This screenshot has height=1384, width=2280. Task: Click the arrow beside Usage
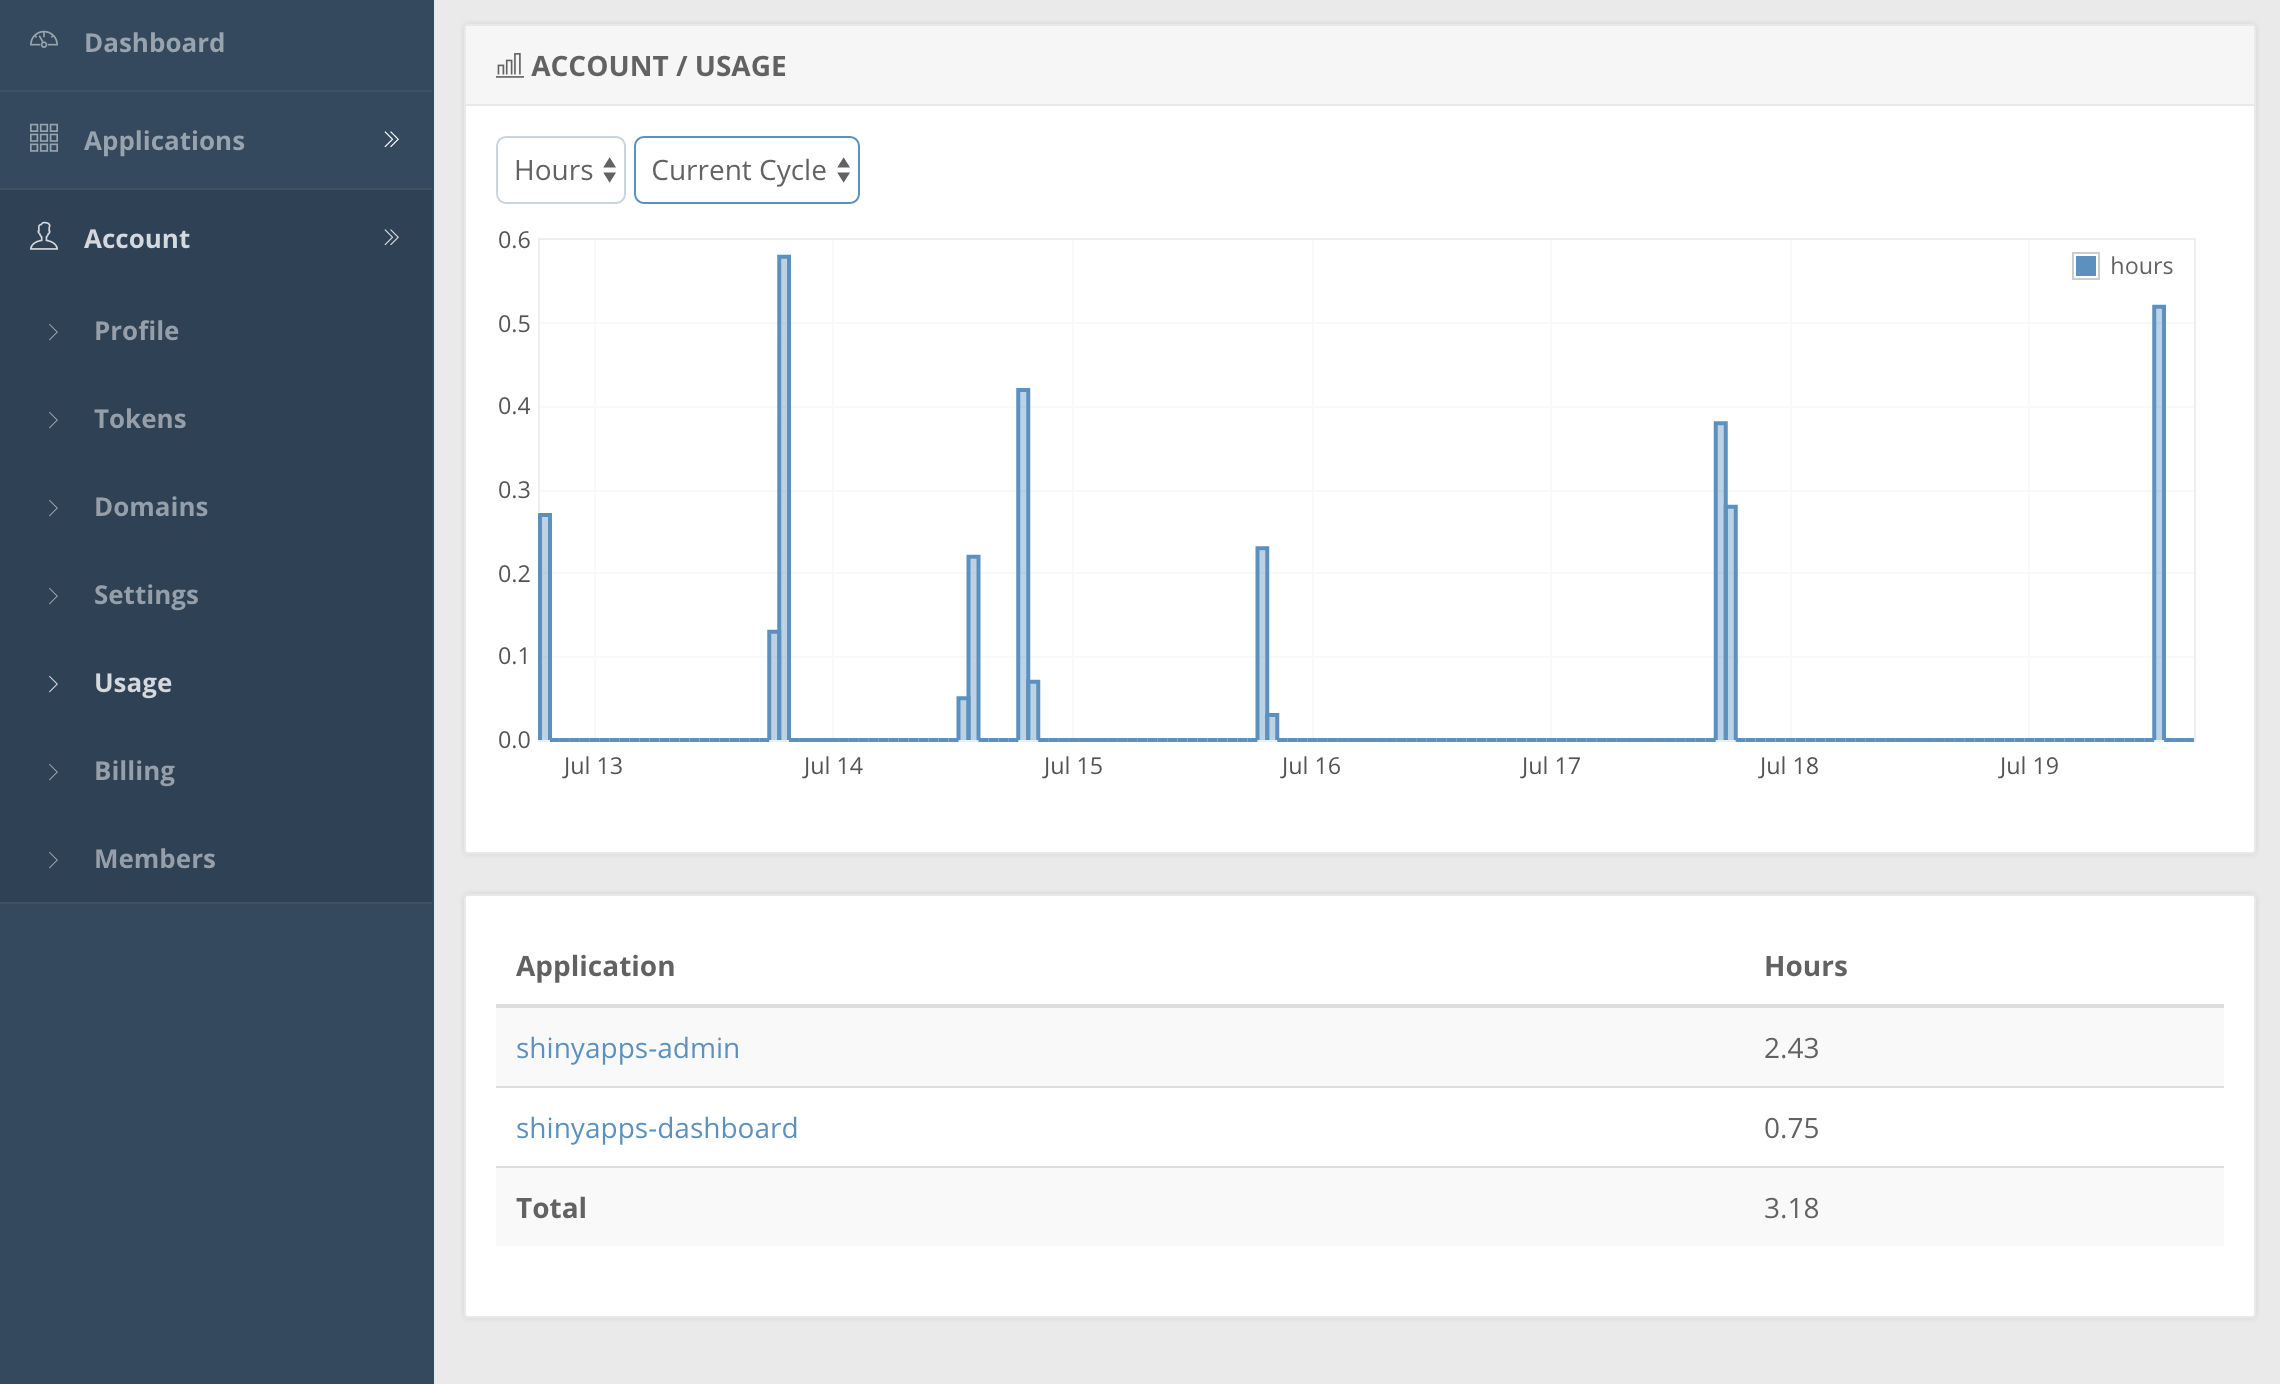point(53,683)
